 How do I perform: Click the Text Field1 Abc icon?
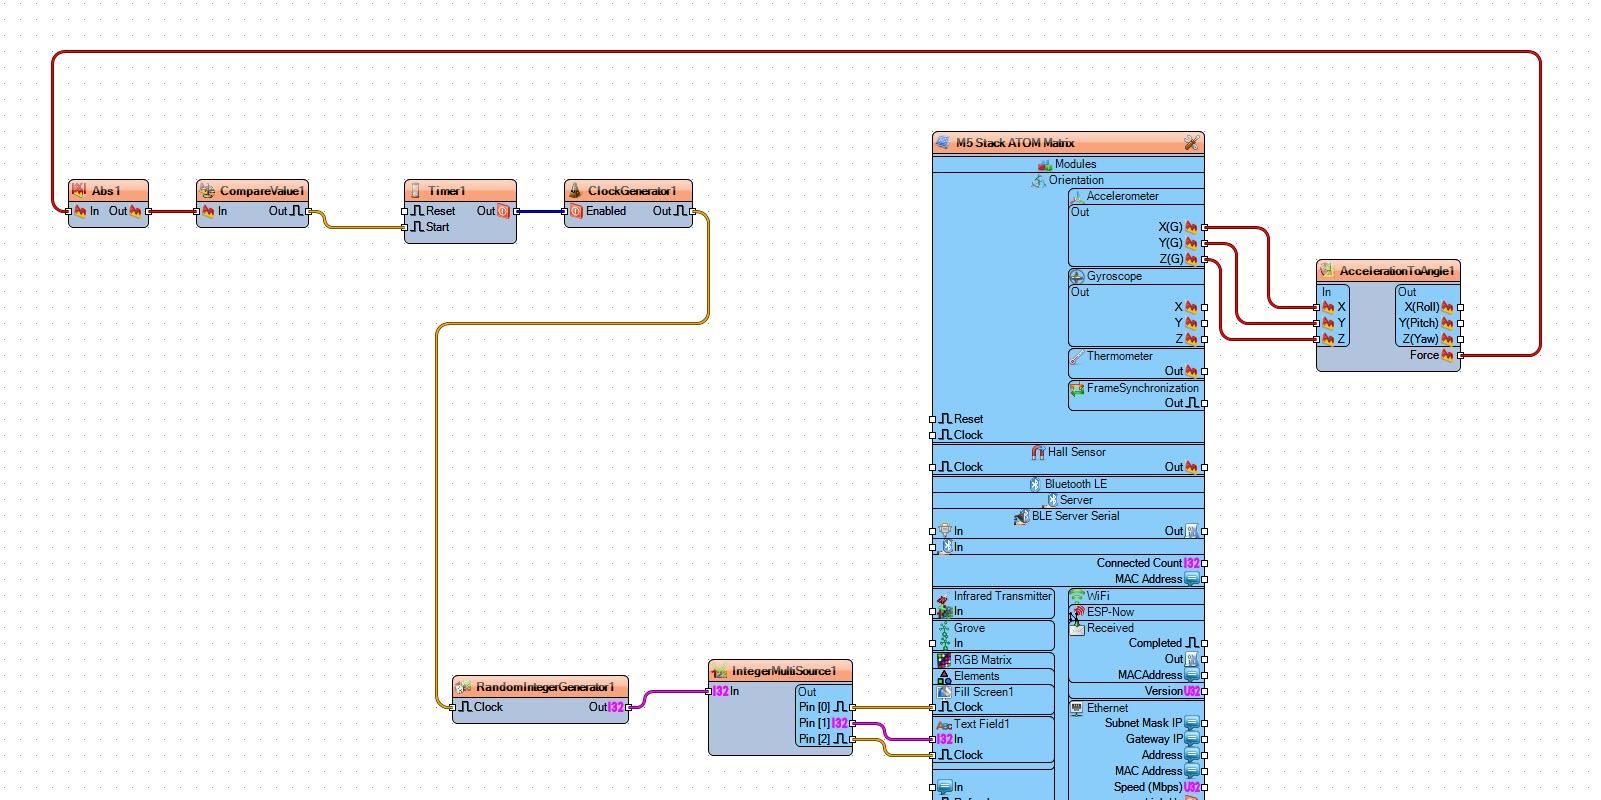point(943,724)
